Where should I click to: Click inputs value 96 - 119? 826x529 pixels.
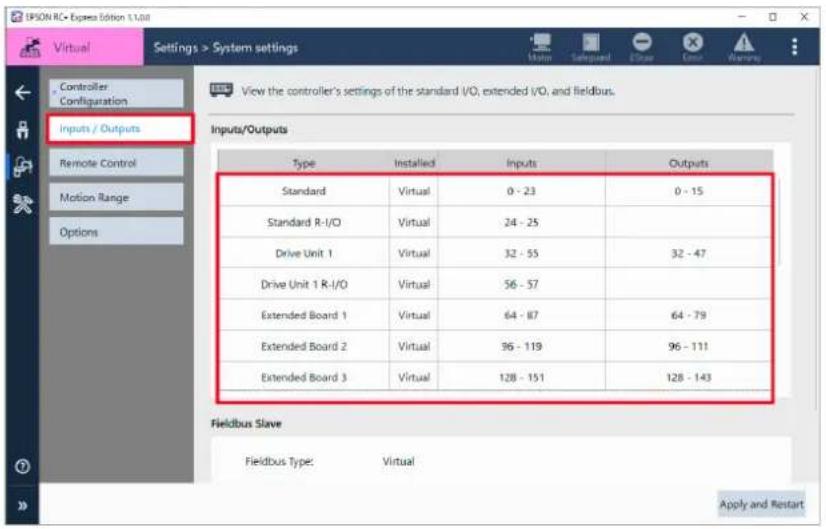tap(521, 346)
